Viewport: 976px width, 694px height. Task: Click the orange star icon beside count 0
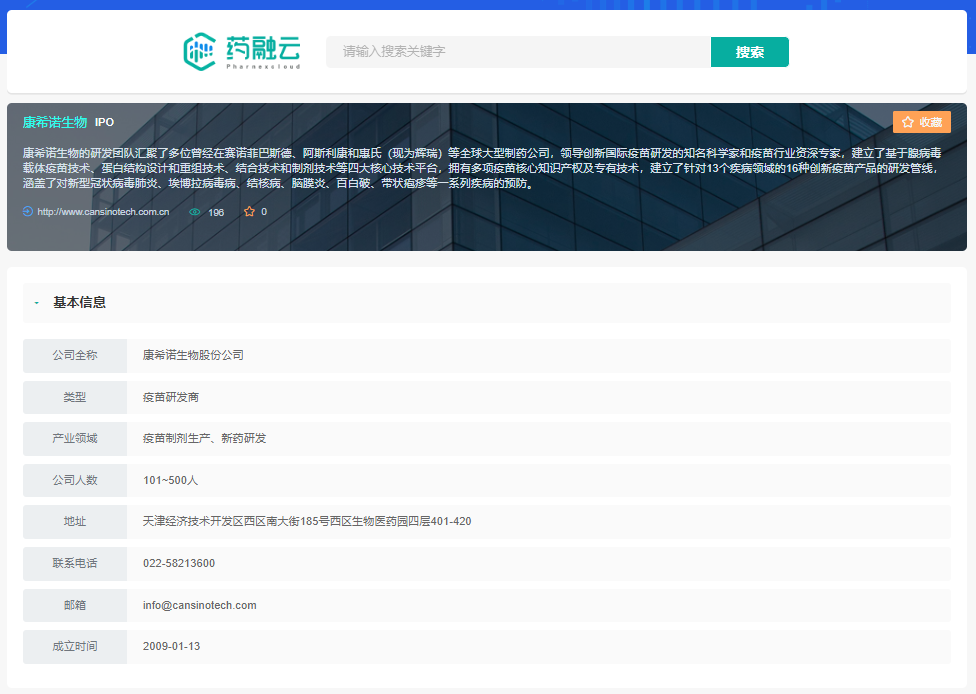pos(249,212)
